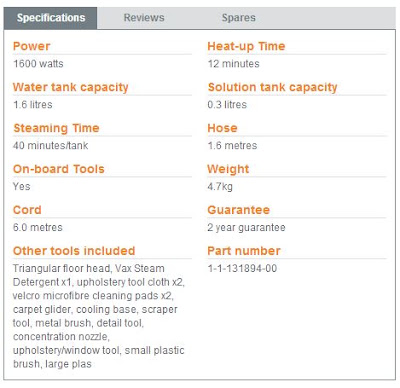Click the 2 year guarantee text
The height and width of the screenshot is (388, 400).
pos(246,228)
